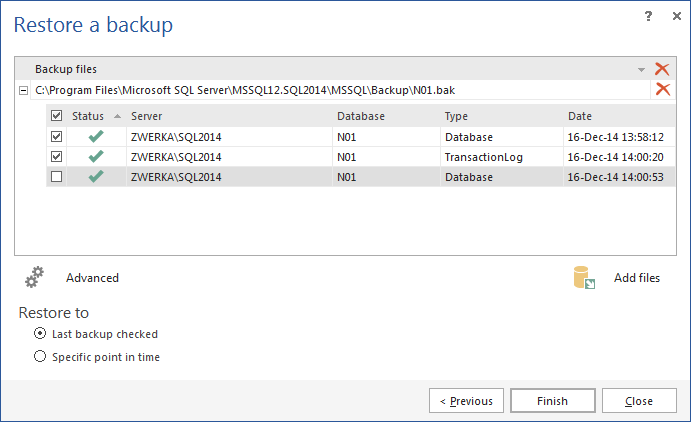691x422 pixels.
Task: Toggle the select-all header checkbox
Action: pyautogui.click(x=57, y=116)
